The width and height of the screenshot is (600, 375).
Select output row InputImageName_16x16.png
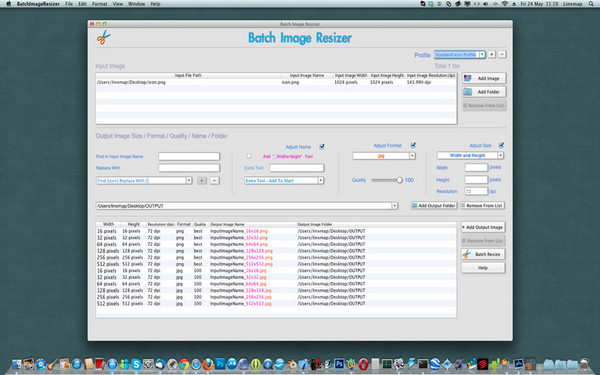(x=276, y=231)
